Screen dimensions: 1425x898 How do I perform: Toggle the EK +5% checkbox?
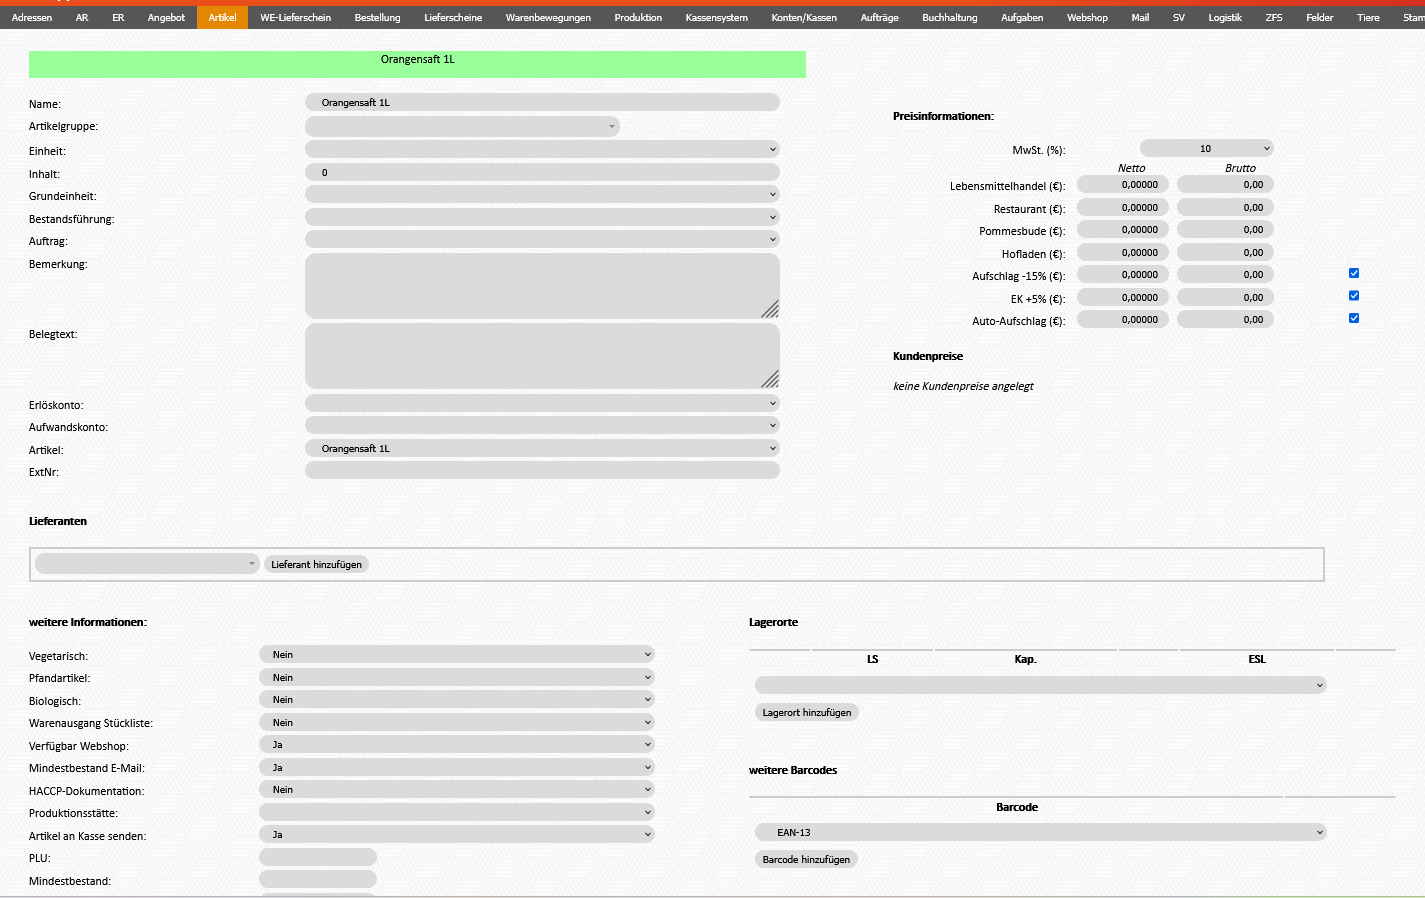click(1354, 296)
